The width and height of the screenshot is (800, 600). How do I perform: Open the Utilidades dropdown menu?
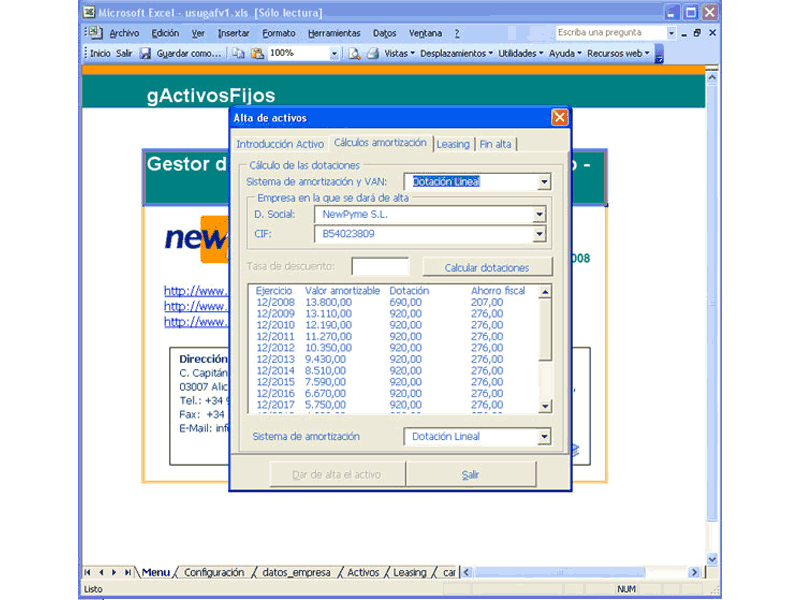pos(520,53)
